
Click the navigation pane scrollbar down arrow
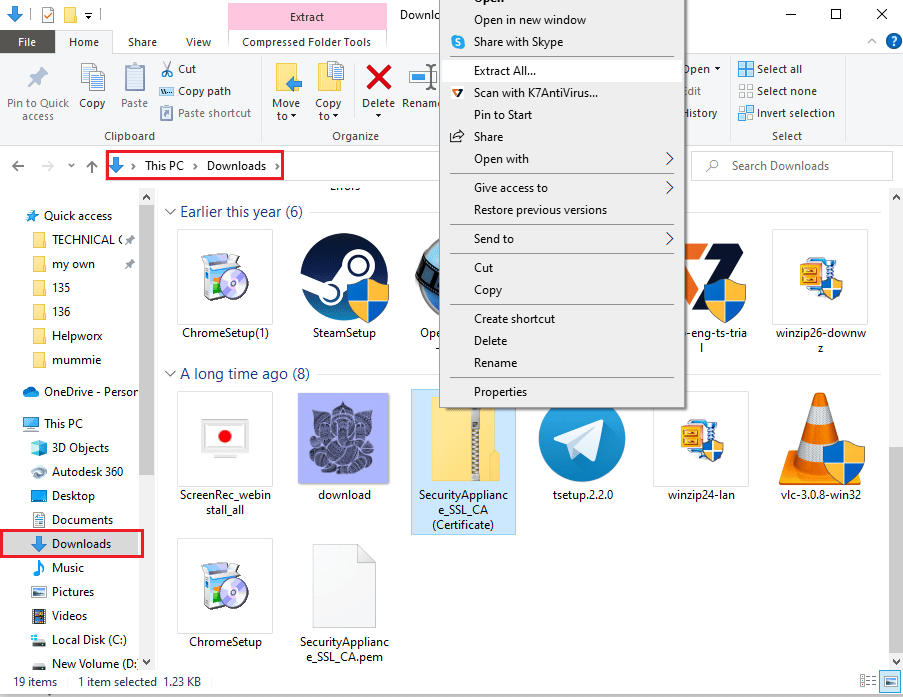pos(146,662)
